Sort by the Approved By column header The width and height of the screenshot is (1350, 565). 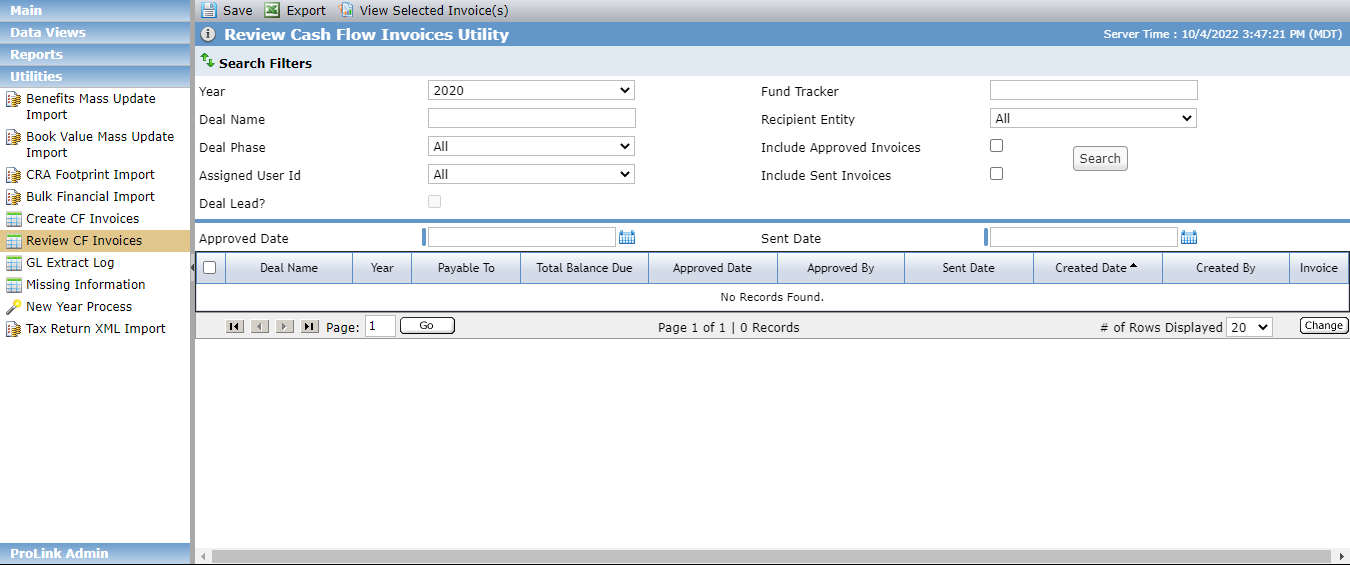pyautogui.click(x=841, y=268)
